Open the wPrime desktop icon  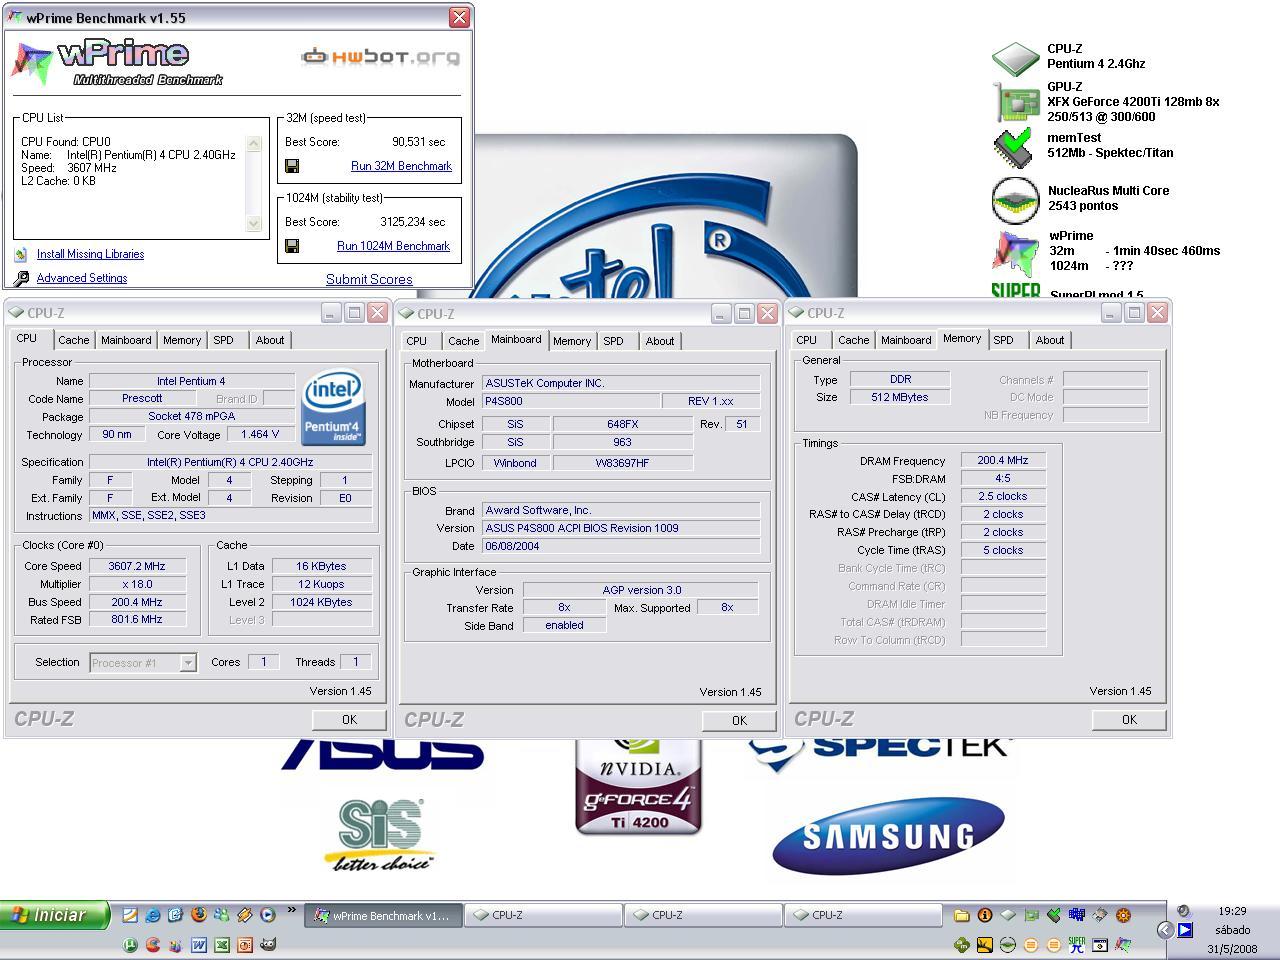click(1015, 252)
